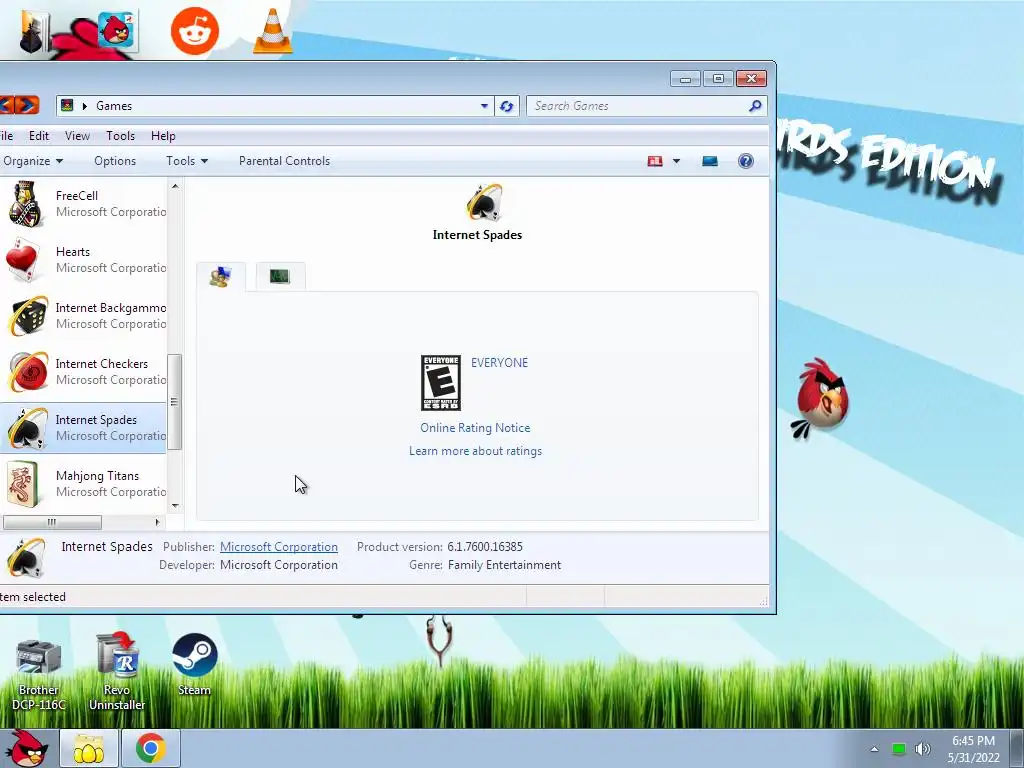Toggle the preview pane button
Image resolution: width=1024 pixels, height=768 pixels.
pyautogui.click(x=710, y=161)
